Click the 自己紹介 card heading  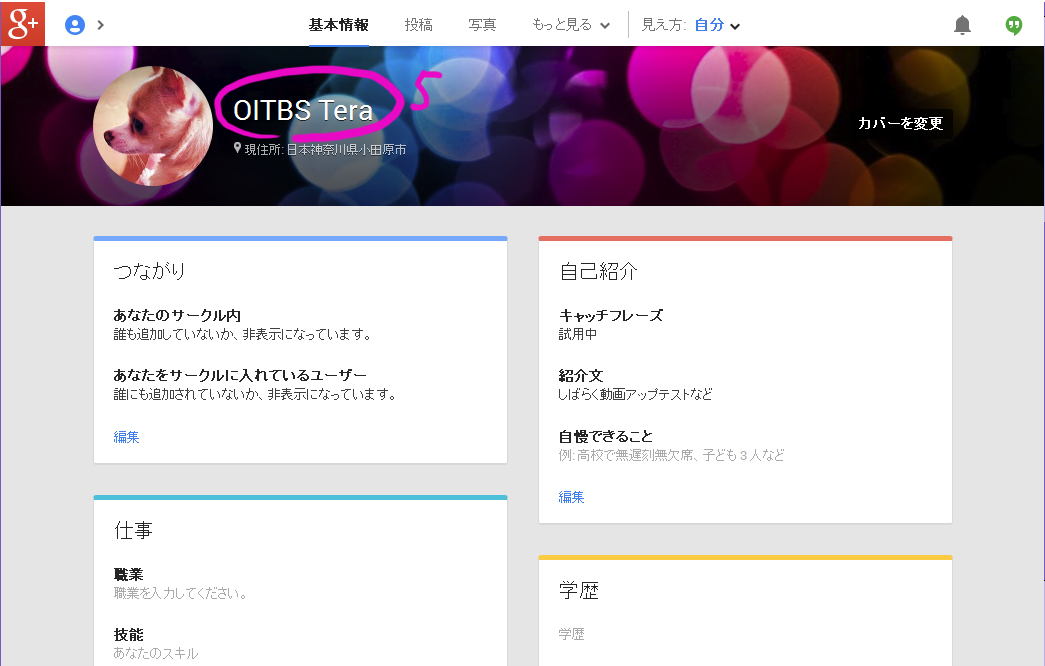tap(598, 271)
